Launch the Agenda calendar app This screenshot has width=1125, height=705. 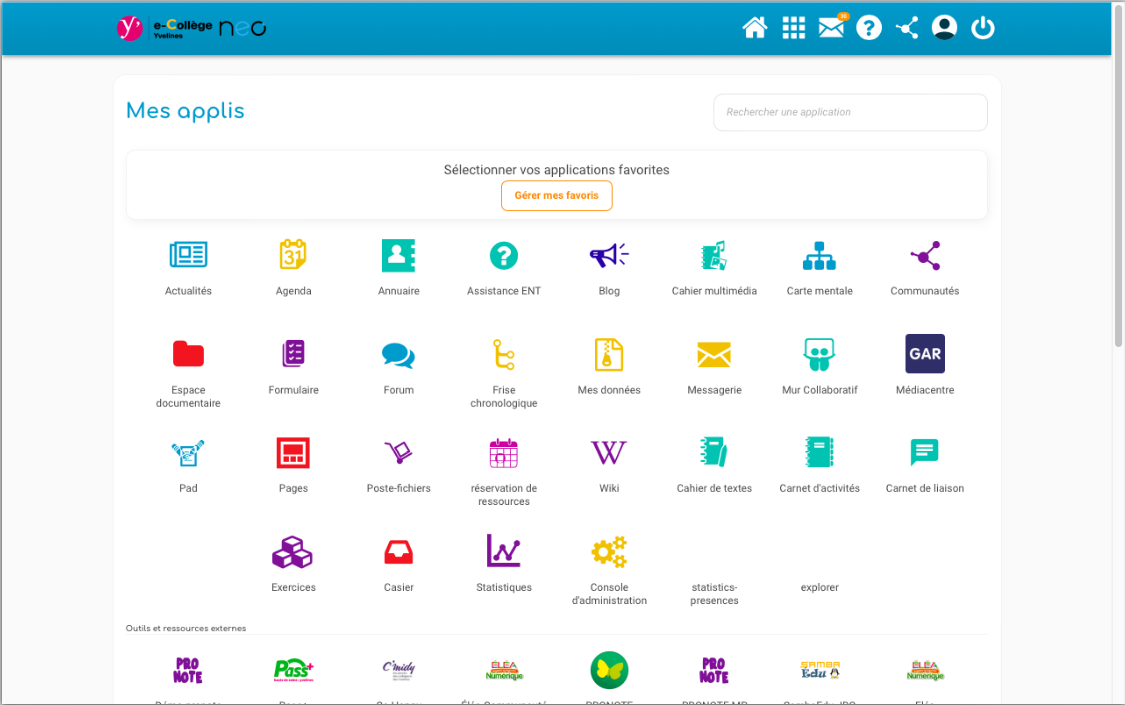(293, 257)
